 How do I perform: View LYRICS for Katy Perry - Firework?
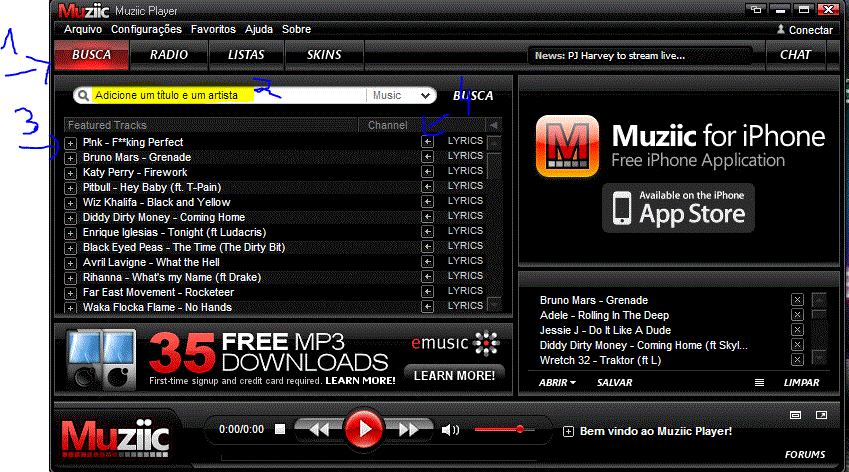(465, 171)
